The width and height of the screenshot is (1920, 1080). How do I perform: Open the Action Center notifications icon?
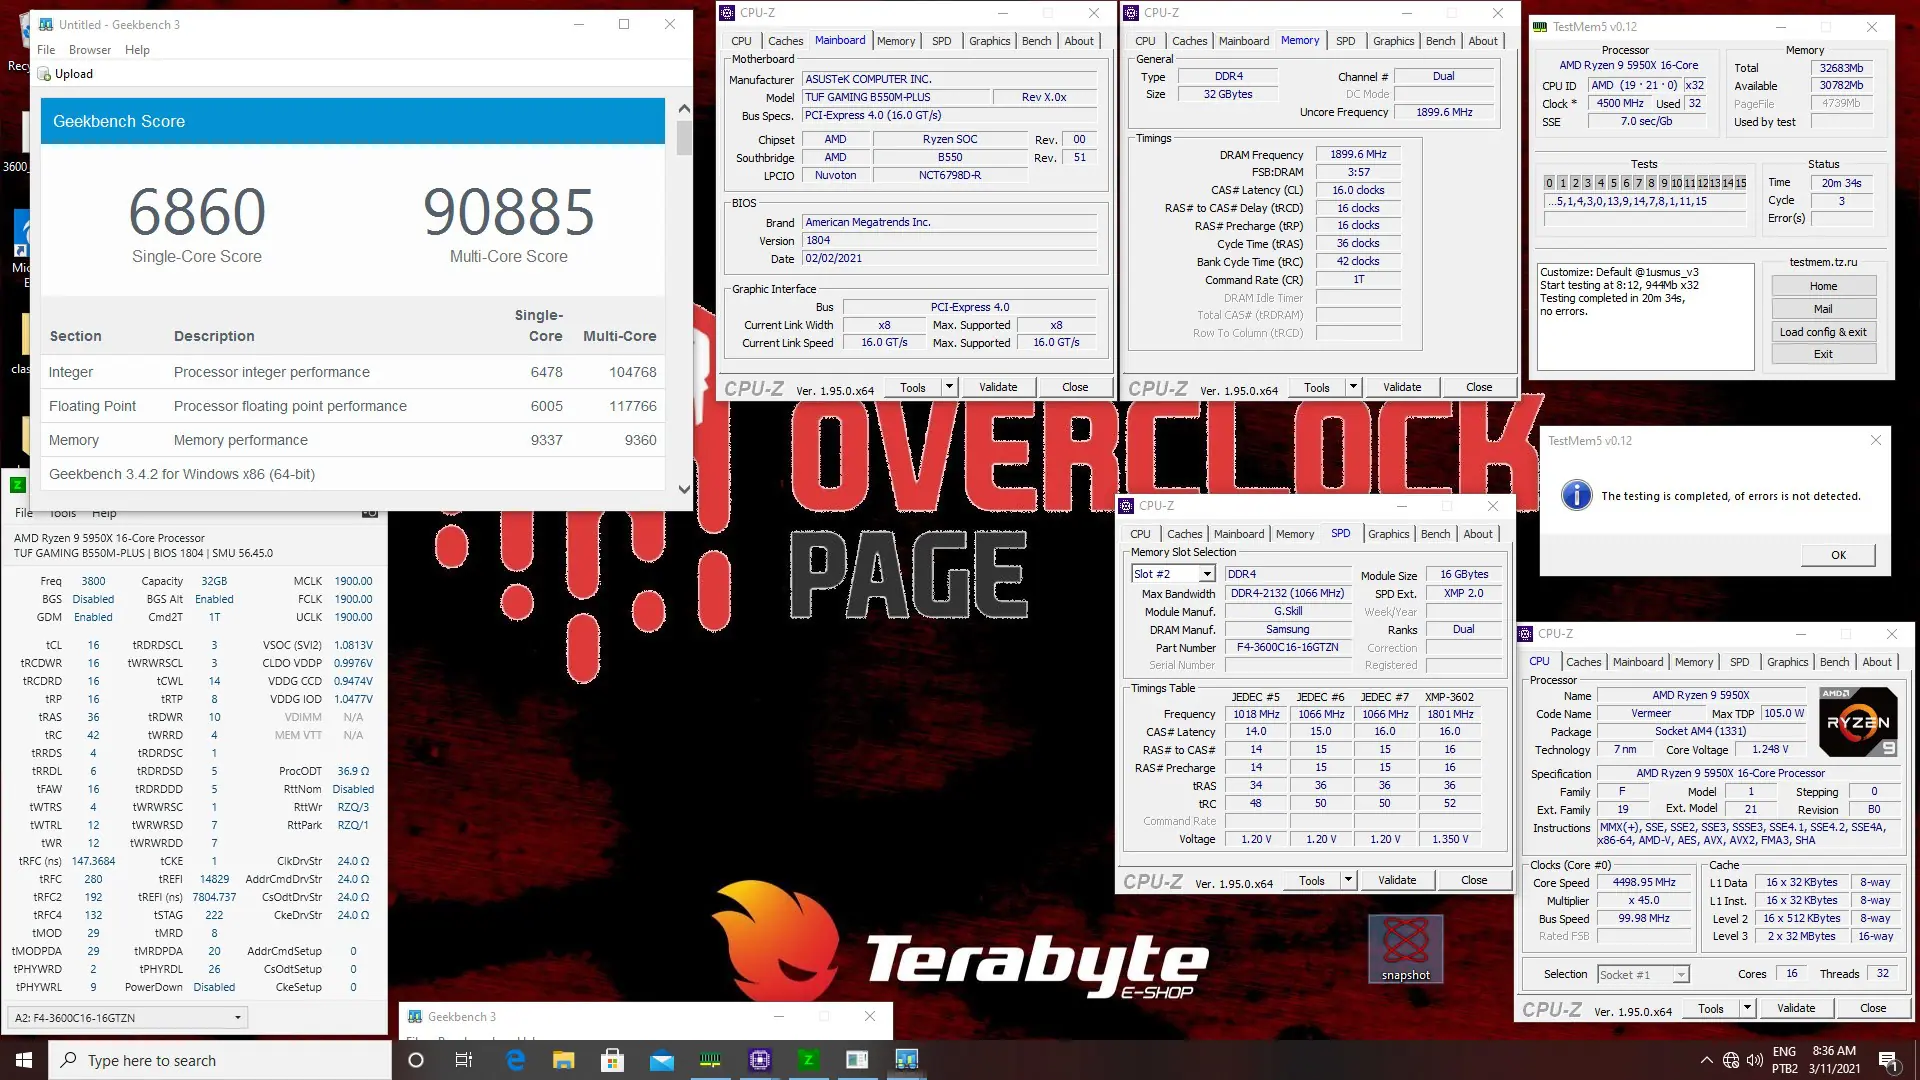click(x=1888, y=1061)
